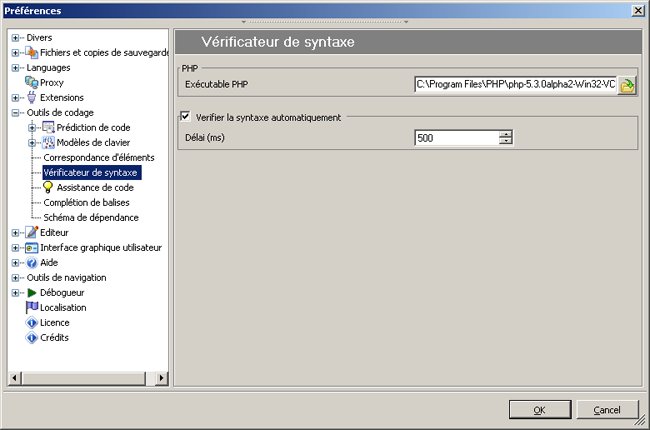Expand the Languages tree node
Screen dimensions: 650x430
click(16, 67)
